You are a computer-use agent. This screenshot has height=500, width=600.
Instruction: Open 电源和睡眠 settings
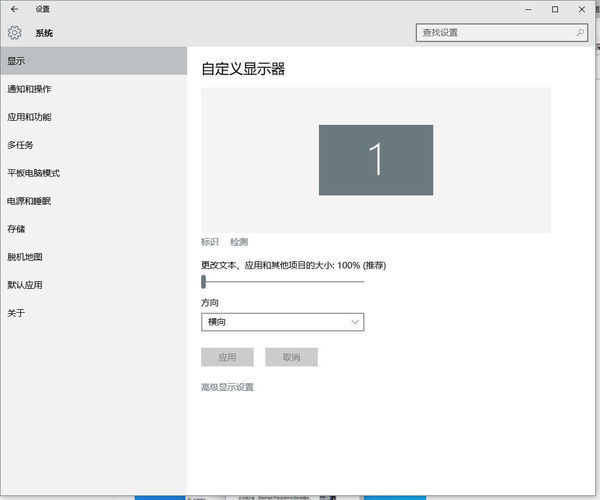(29, 201)
